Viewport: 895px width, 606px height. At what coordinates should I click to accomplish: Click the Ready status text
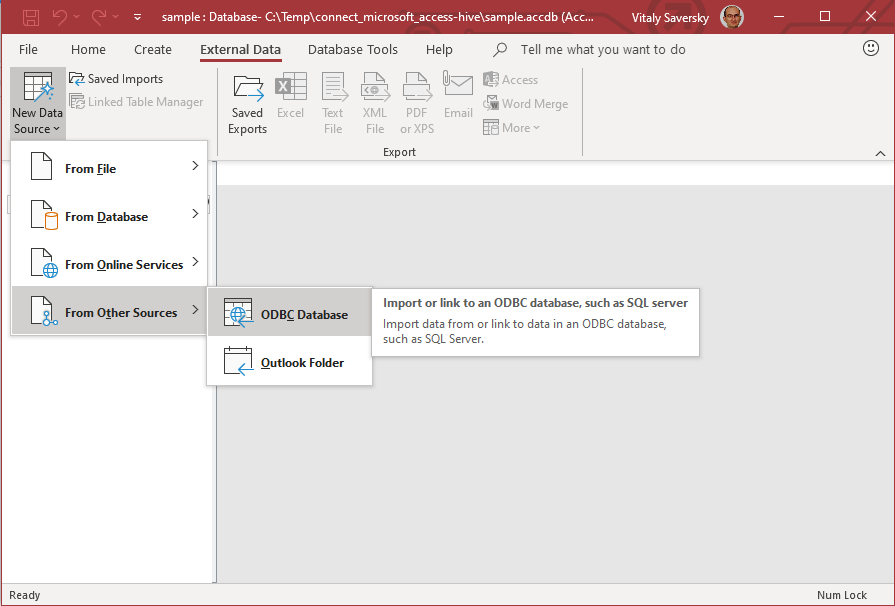(x=25, y=595)
